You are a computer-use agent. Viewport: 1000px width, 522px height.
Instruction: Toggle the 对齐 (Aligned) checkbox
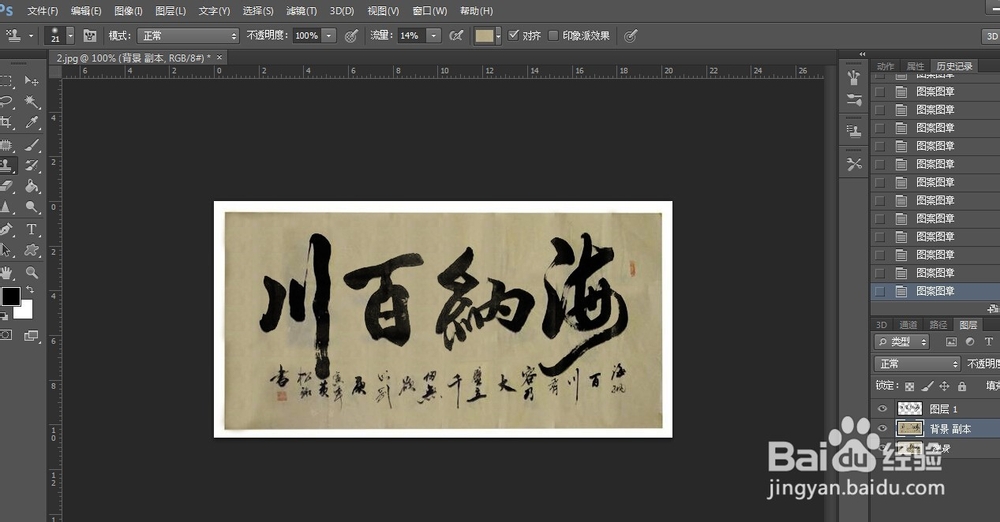513,36
